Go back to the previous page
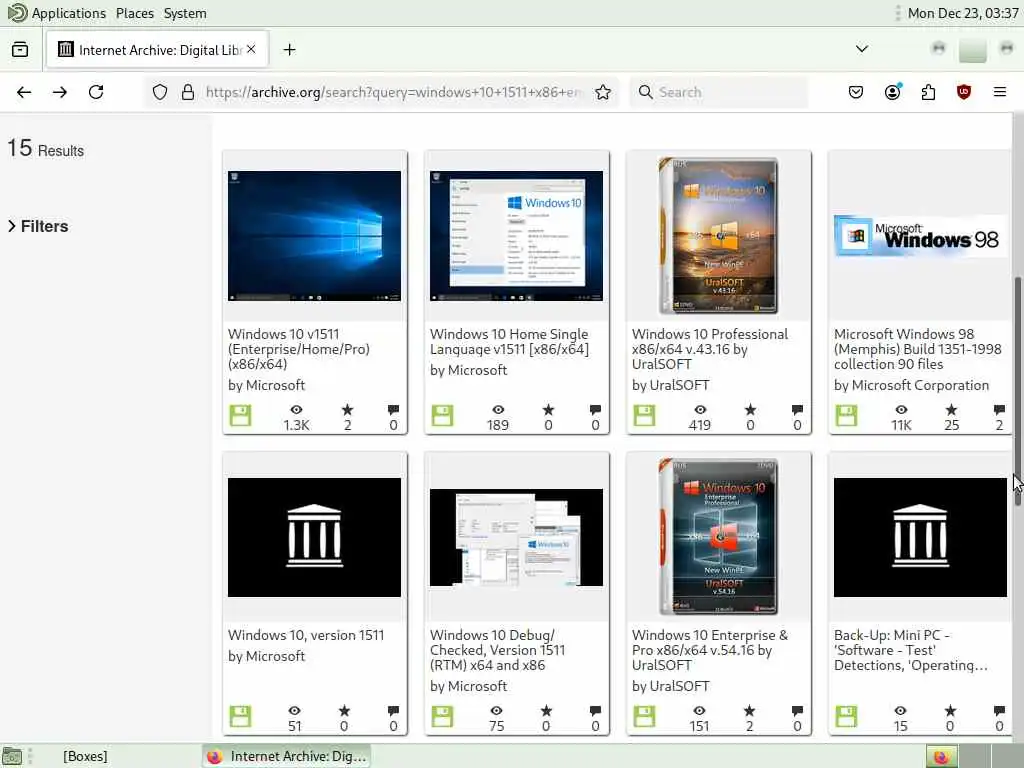Viewport: 1024px width, 768px height. 24,92
